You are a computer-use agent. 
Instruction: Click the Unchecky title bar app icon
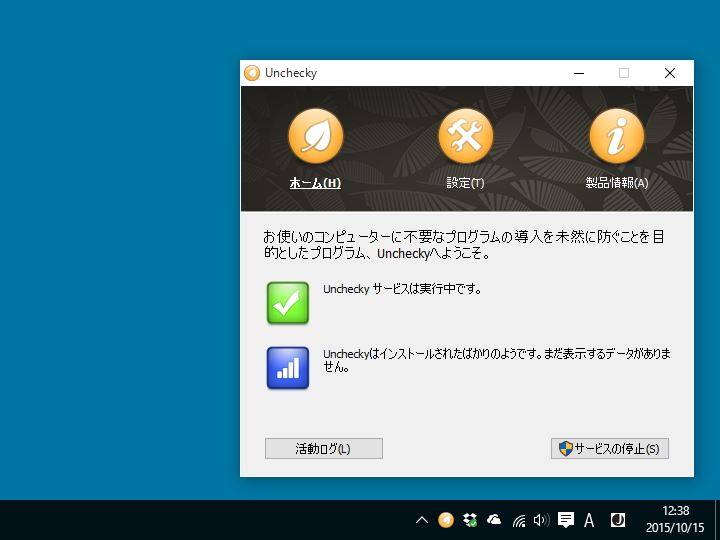click(252, 73)
